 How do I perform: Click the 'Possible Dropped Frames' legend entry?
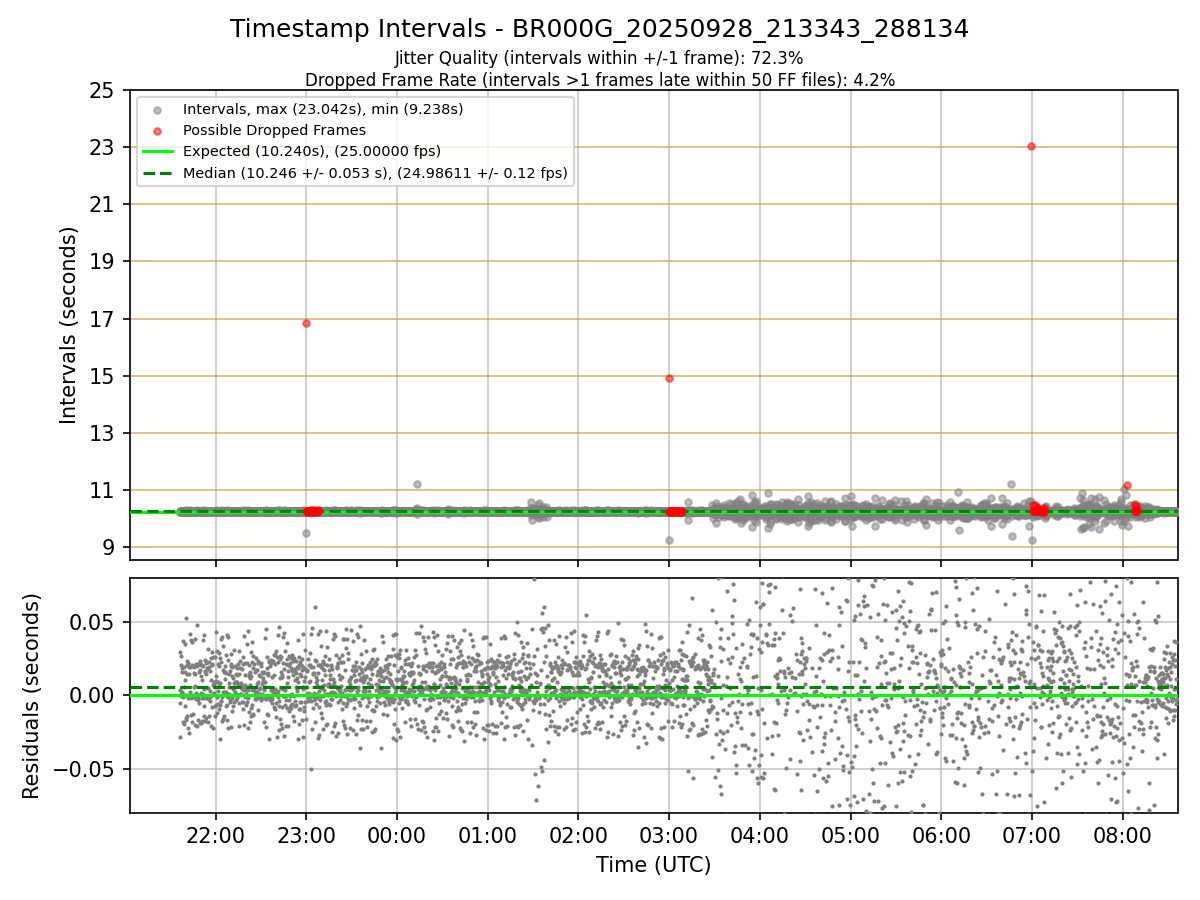click(274, 130)
